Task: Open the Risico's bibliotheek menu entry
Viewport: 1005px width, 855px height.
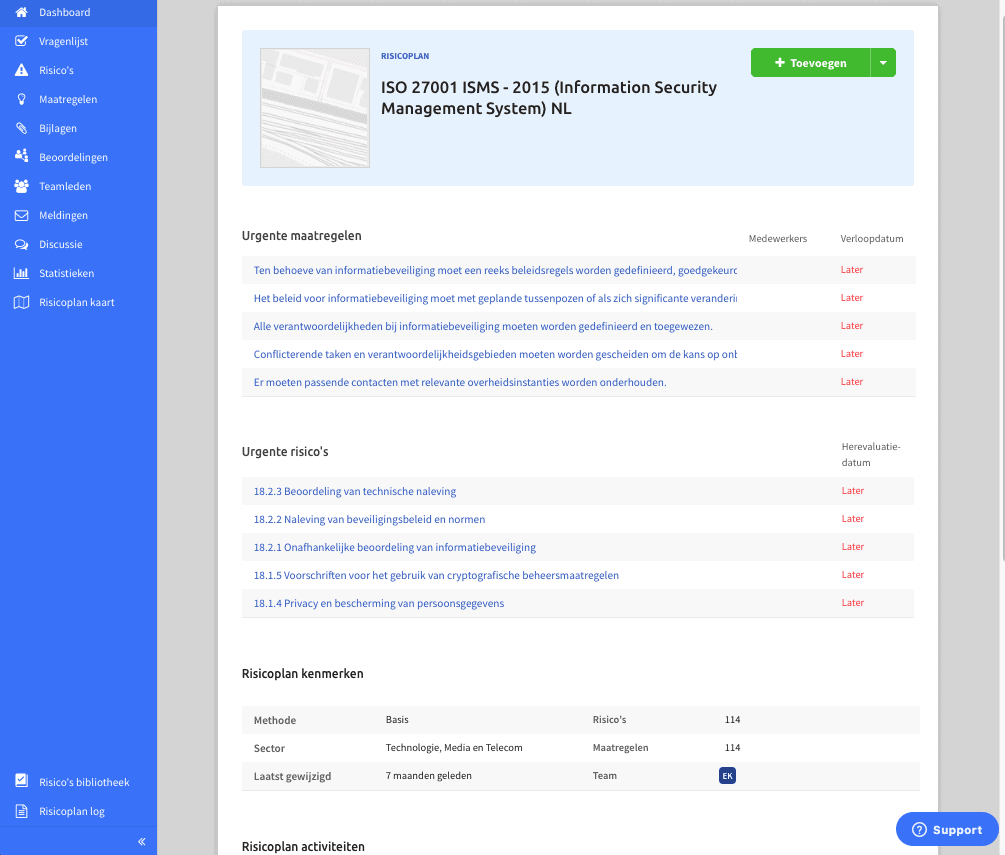Action: point(85,782)
